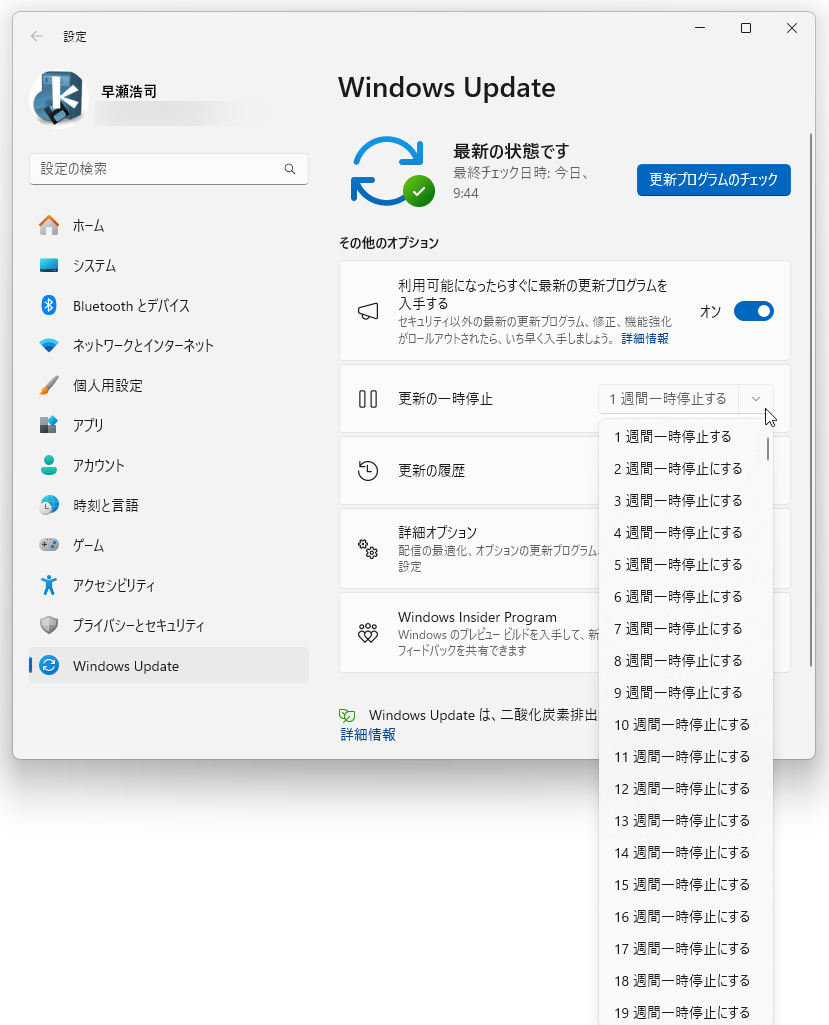Image resolution: width=829 pixels, height=1025 pixels.
Task: Click the large update status sync icon
Action: [392, 171]
